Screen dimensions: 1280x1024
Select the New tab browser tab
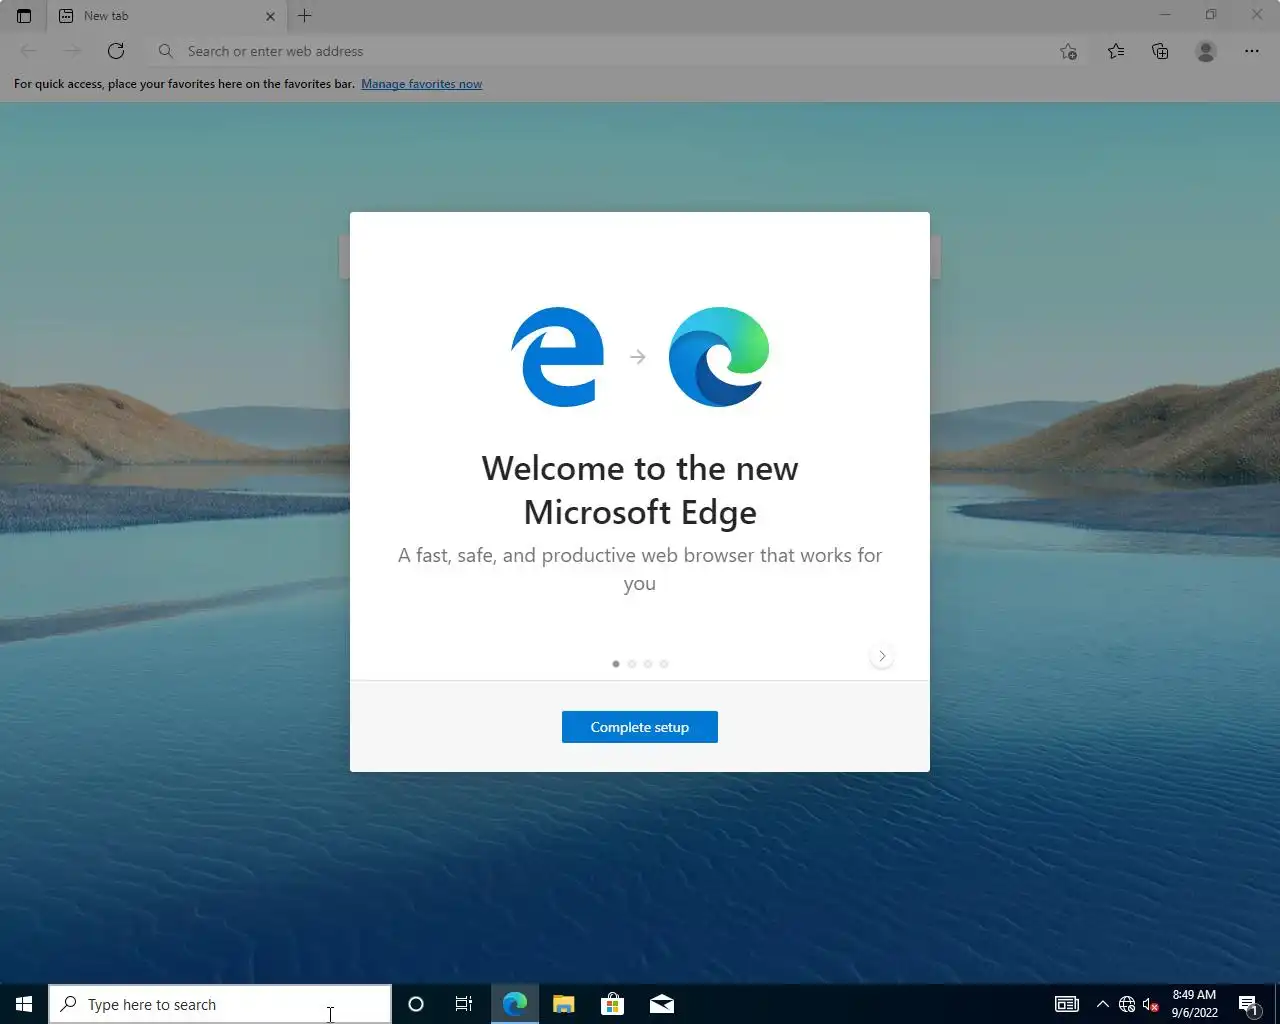pos(166,16)
